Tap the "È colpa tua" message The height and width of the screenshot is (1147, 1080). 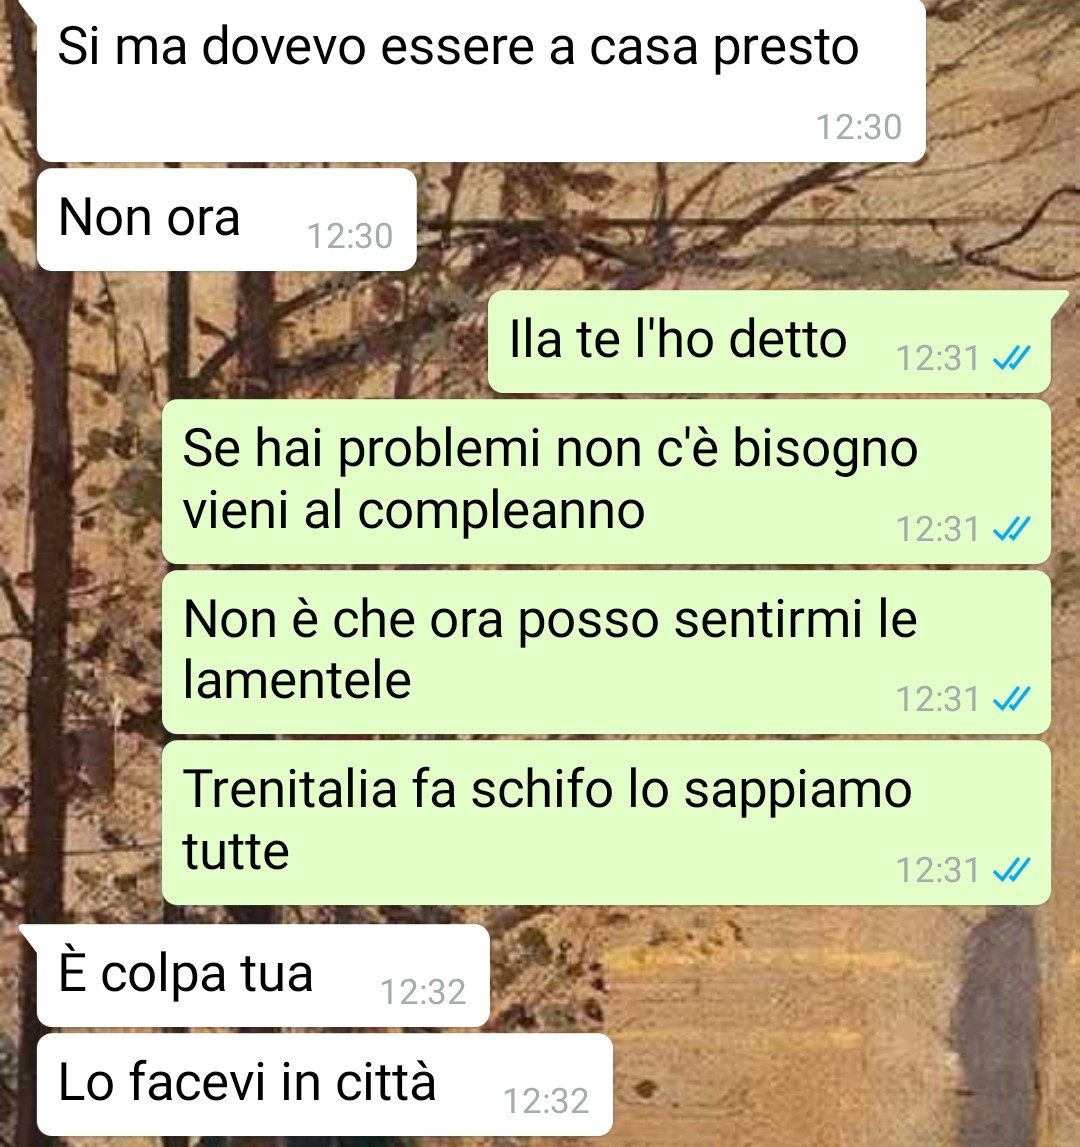[x=263, y=975]
